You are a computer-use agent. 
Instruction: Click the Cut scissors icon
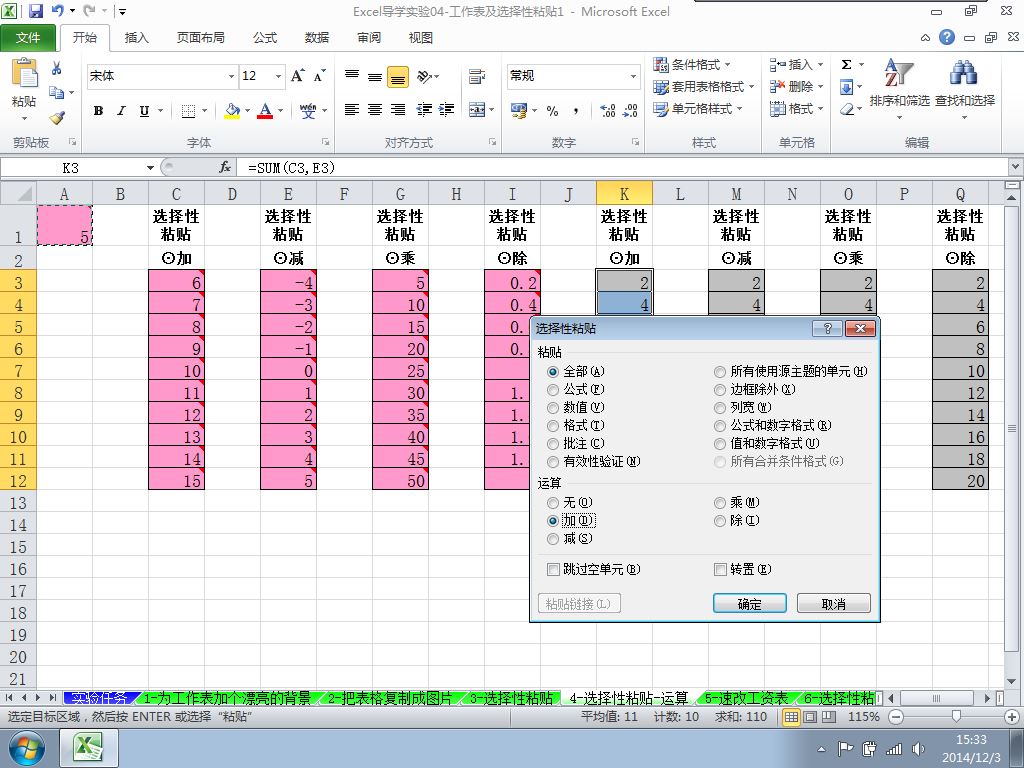(57, 68)
